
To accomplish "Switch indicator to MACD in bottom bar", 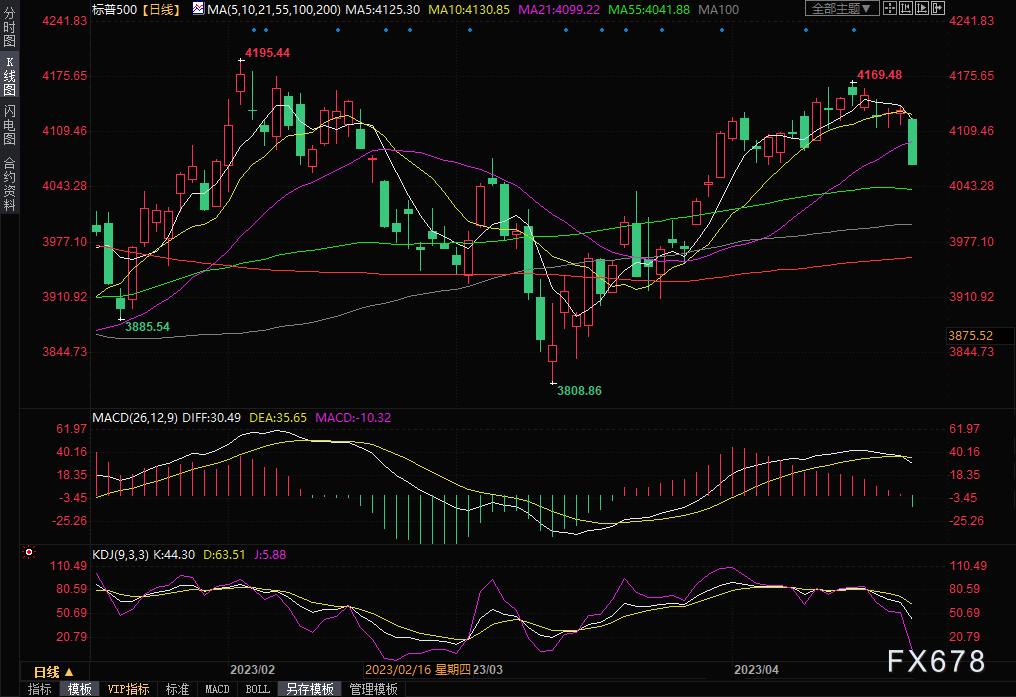I will click(217, 689).
